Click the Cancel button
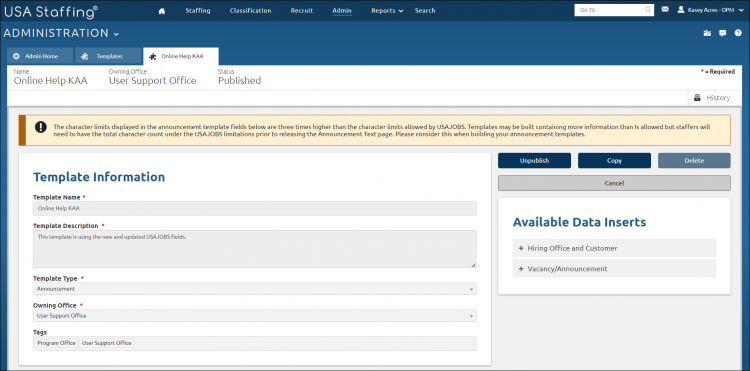This screenshot has height=371, width=750. point(614,183)
